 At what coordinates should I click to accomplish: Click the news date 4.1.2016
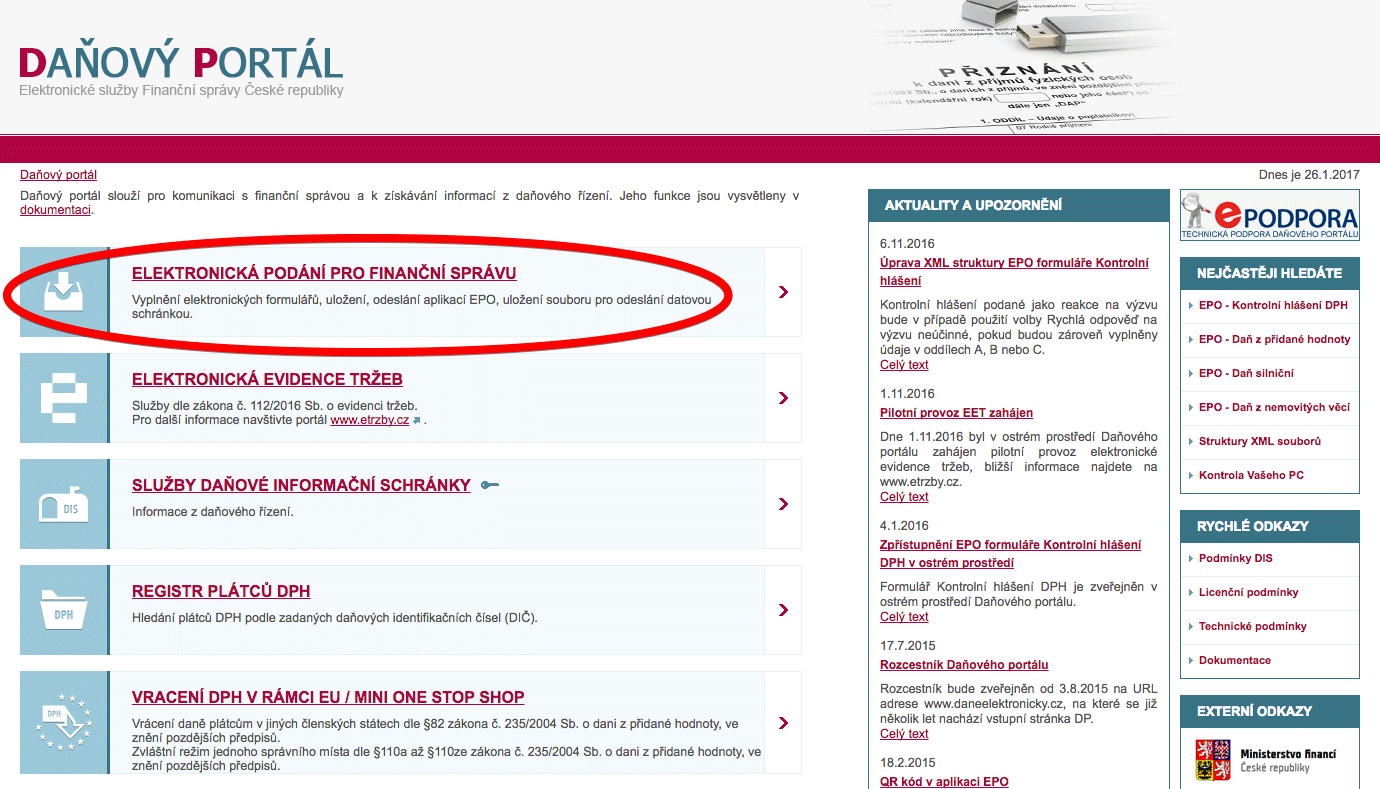pyautogui.click(x=904, y=526)
